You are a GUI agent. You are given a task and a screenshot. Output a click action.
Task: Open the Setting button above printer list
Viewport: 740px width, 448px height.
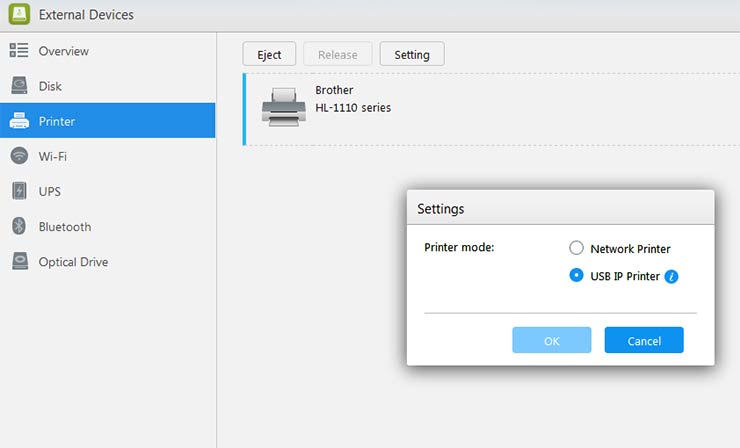pyautogui.click(x=412, y=55)
